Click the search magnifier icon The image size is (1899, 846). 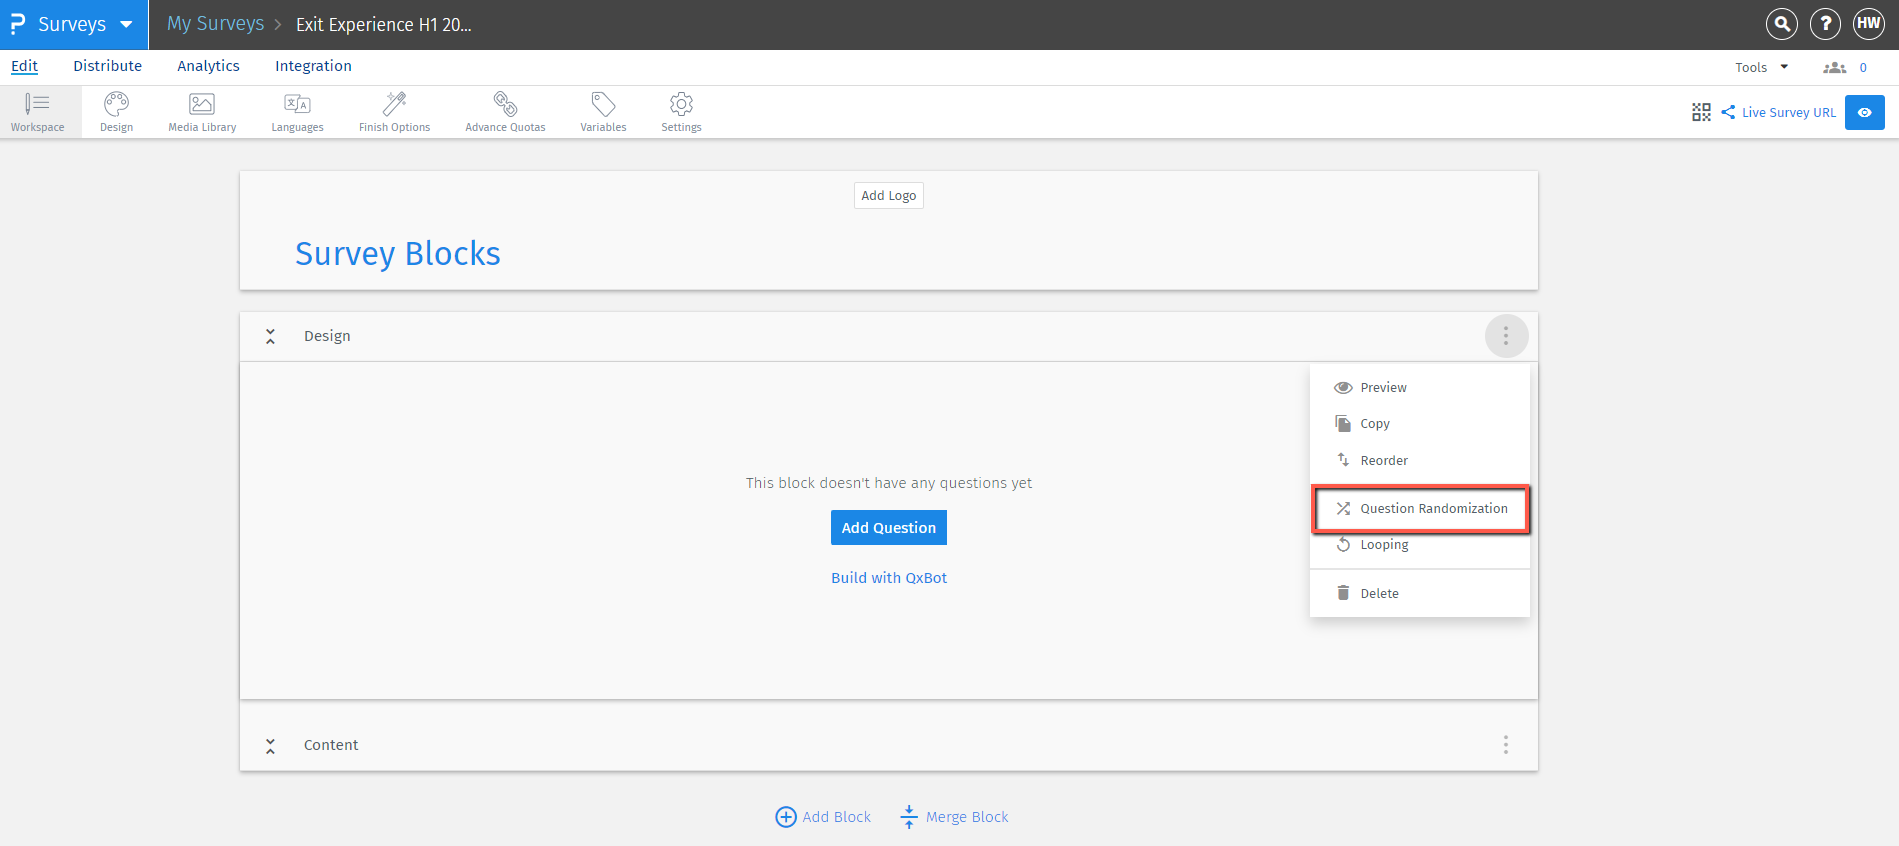tap(1782, 24)
